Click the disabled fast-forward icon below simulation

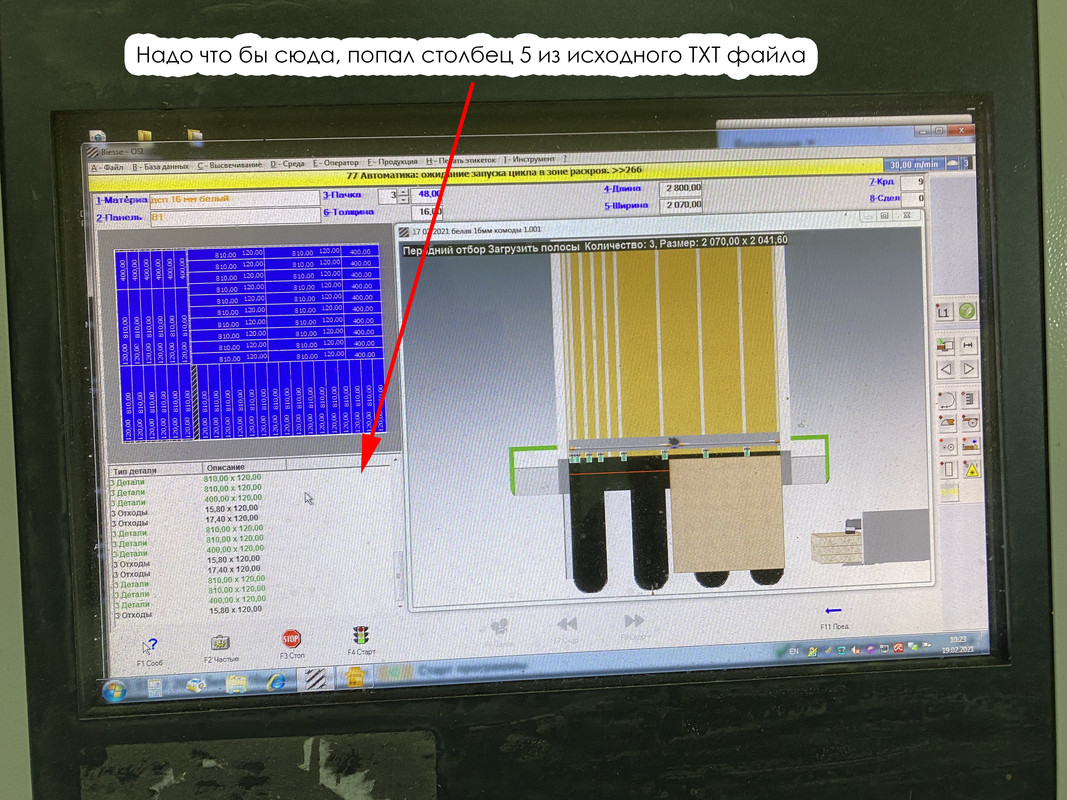click(634, 621)
